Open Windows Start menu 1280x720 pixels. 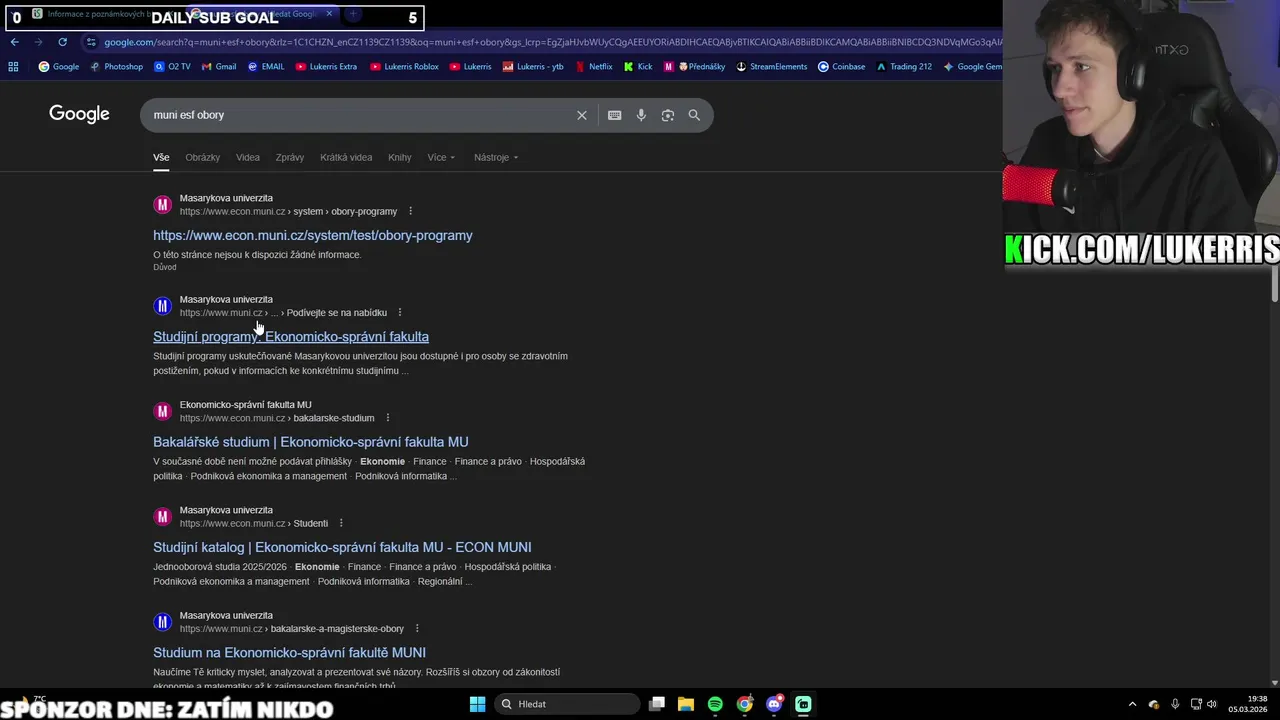(477, 704)
